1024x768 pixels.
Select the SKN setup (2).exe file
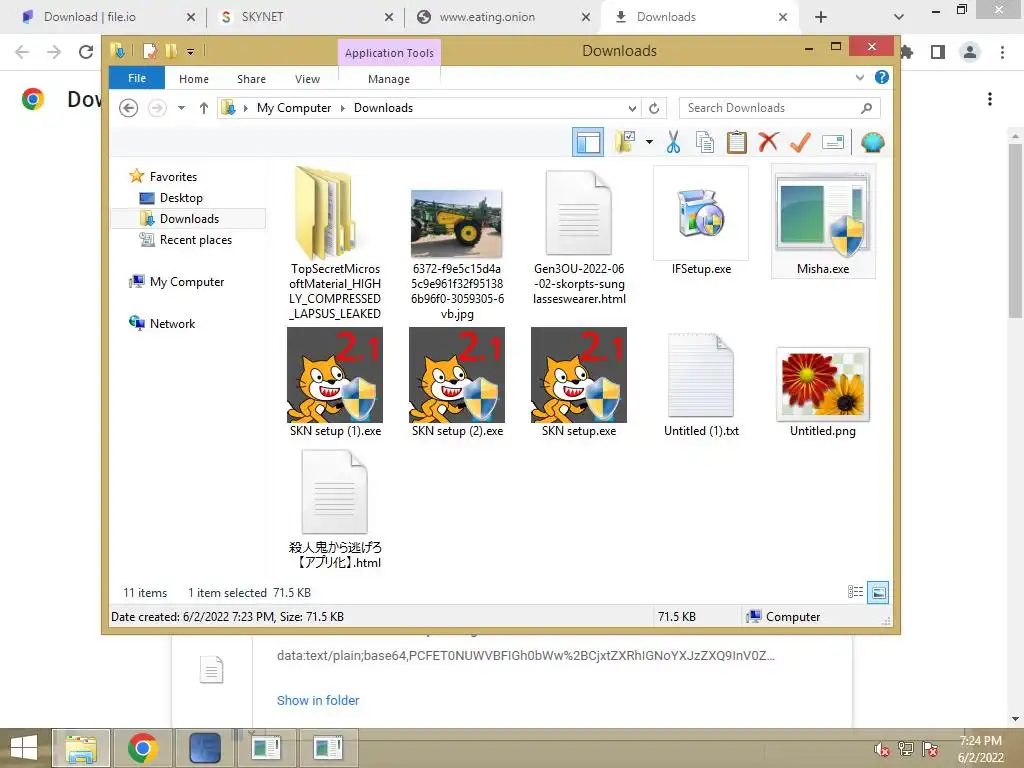[457, 383]
